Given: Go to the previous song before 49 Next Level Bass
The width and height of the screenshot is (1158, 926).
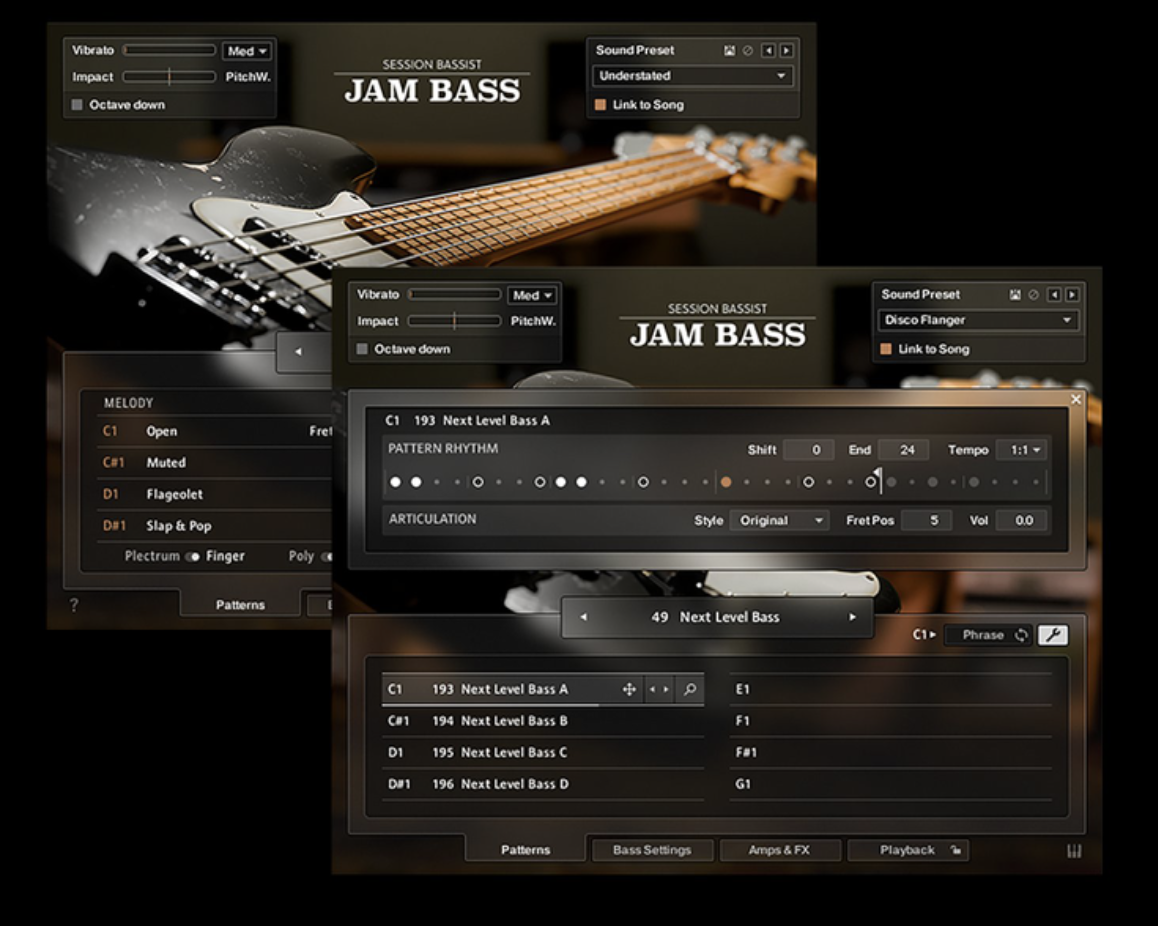Looking at the screenshot, I should [x=583, y=617].
